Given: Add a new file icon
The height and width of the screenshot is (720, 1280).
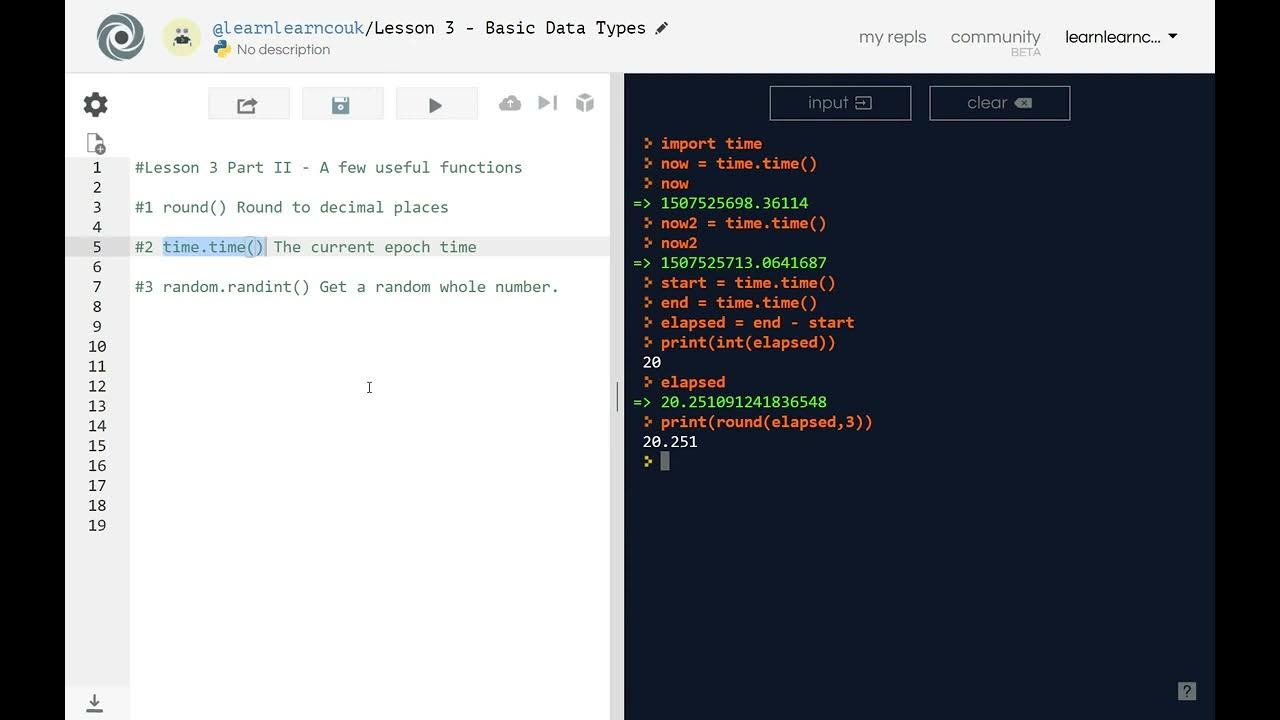Looking at the screenshot, I should click(x=95, y=143).
